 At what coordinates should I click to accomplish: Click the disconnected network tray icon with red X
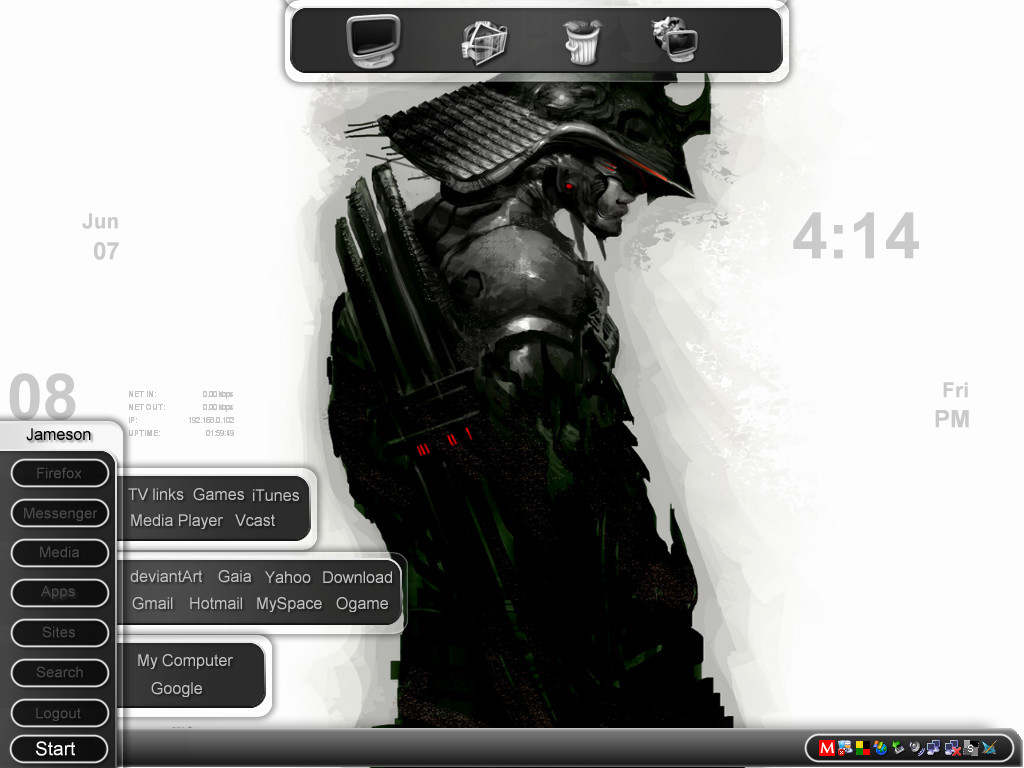[952, 748]
